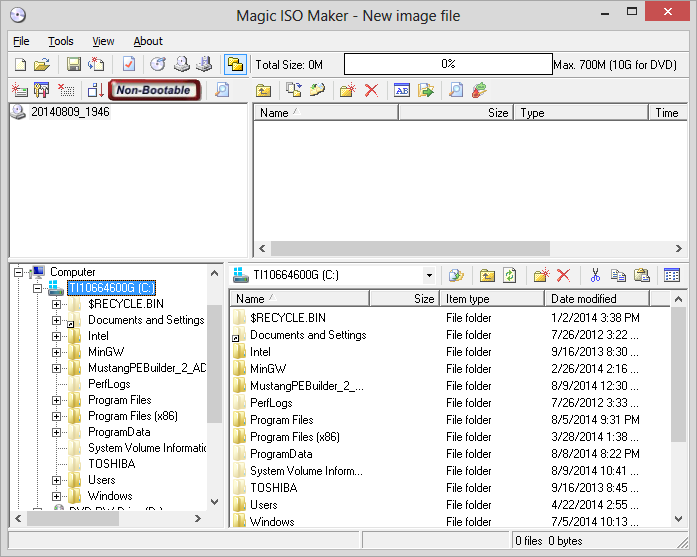Image resolution: width=697 pixels, height=557 pixels.
Task: Sort file browser list by Size column
Action: pyautogui.click(x=405, y=299)
